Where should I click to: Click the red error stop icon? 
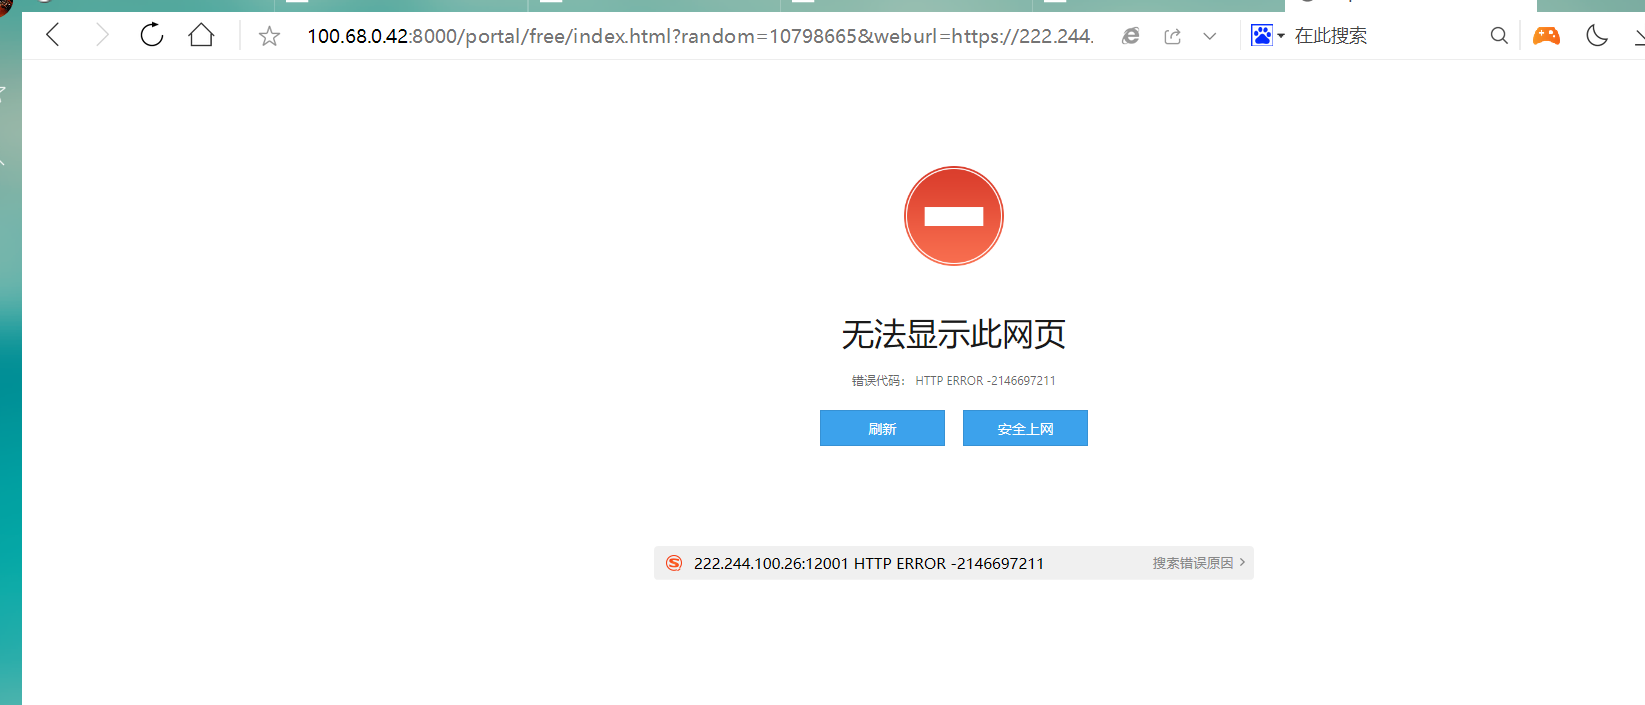click(x=954, y=216)
